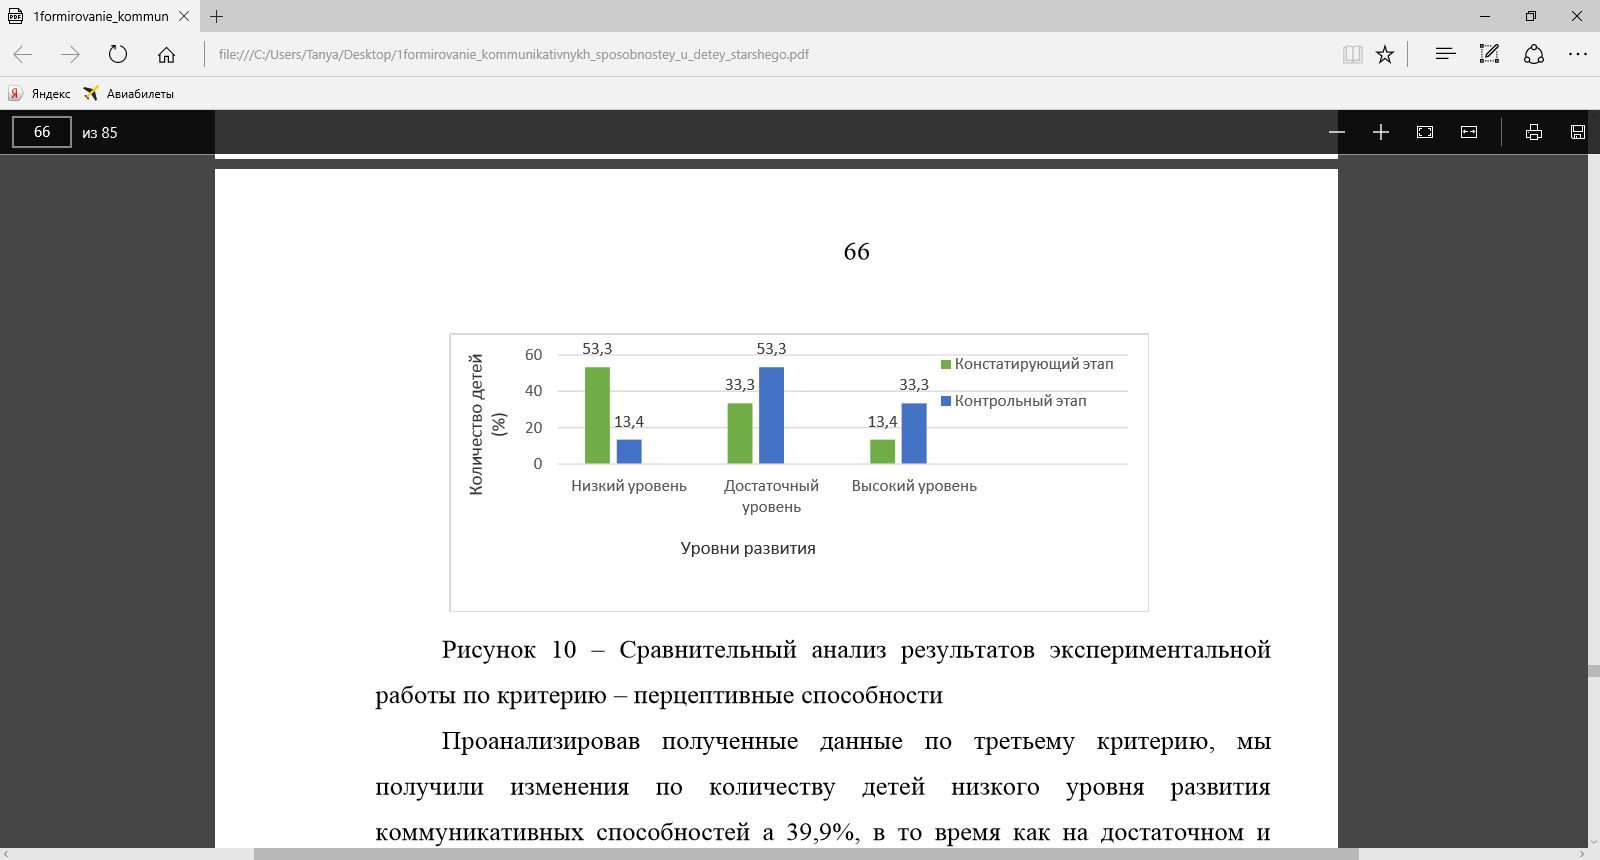Click the Достаточный уровень axis label
1600x860 pixels.
[x=771, y=496]
